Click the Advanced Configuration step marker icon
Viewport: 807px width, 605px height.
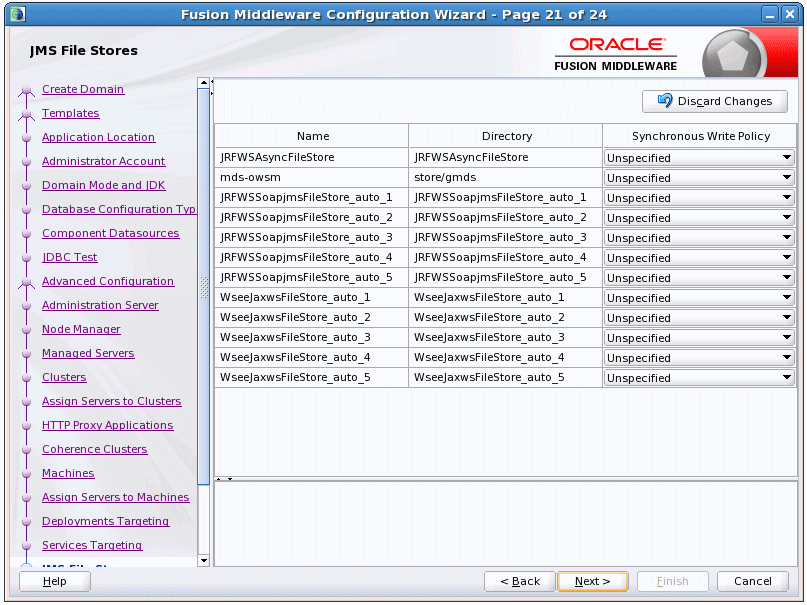pos(26,283)
